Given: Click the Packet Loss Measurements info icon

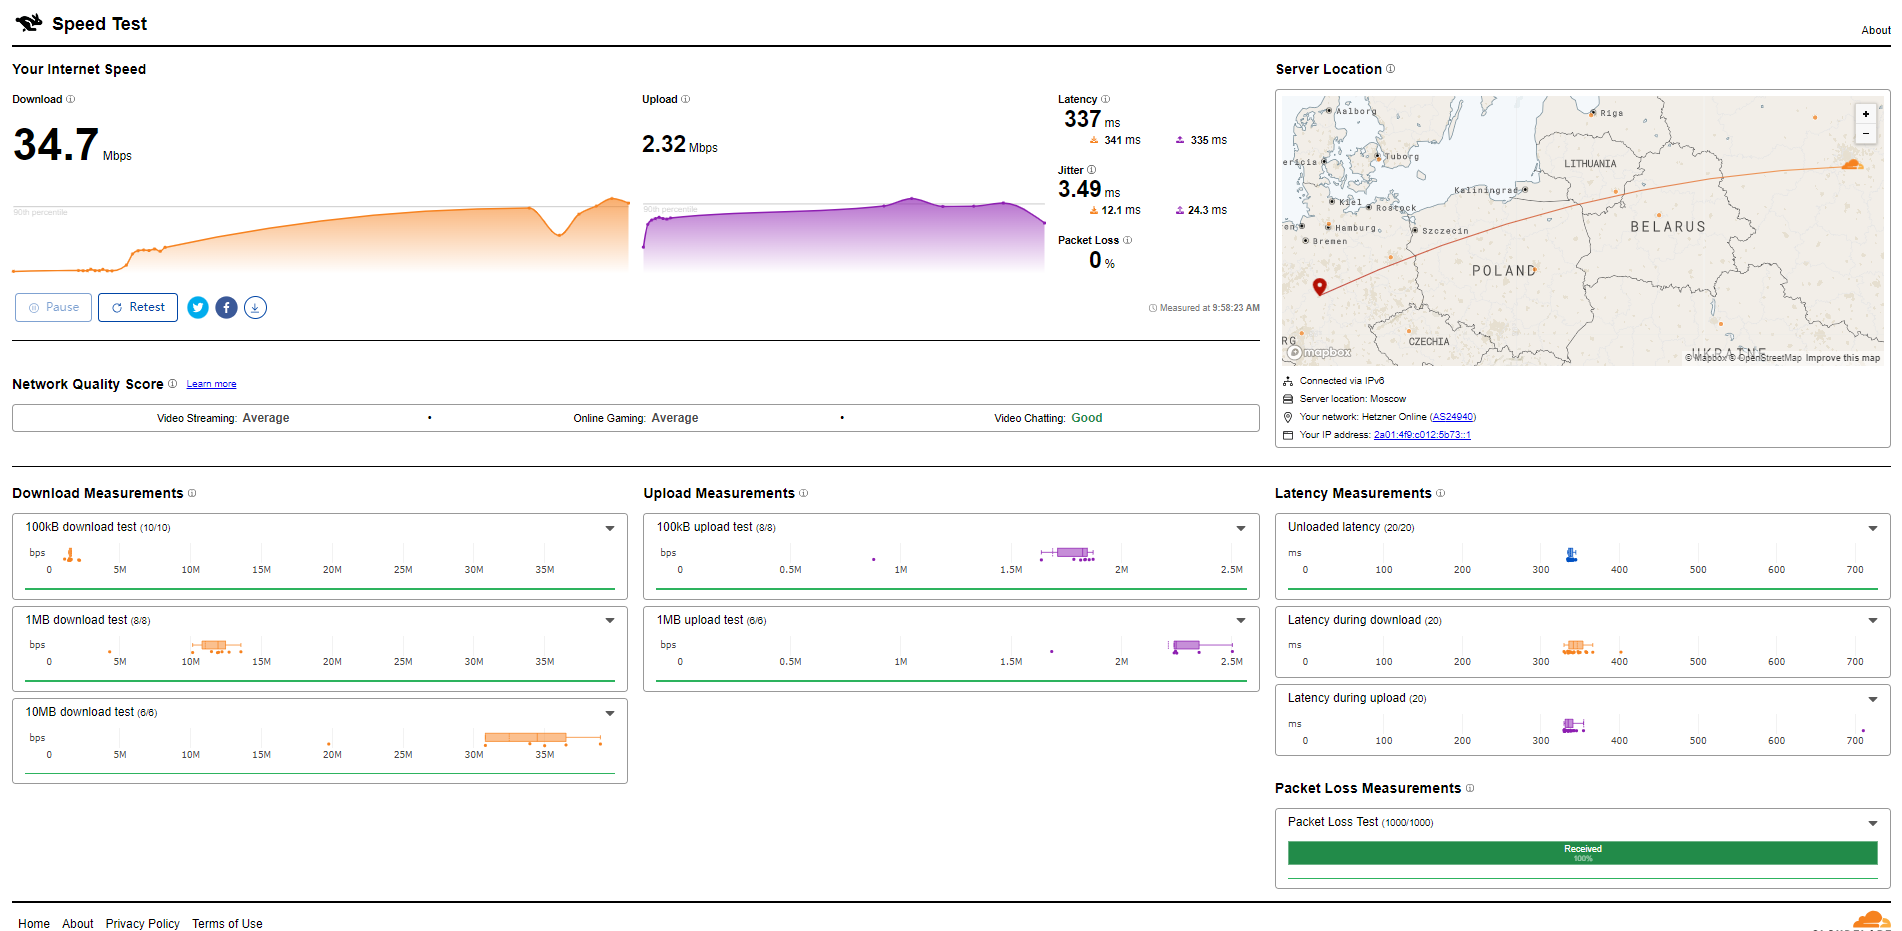Looking at the screenshot, I should (1470, 788).
